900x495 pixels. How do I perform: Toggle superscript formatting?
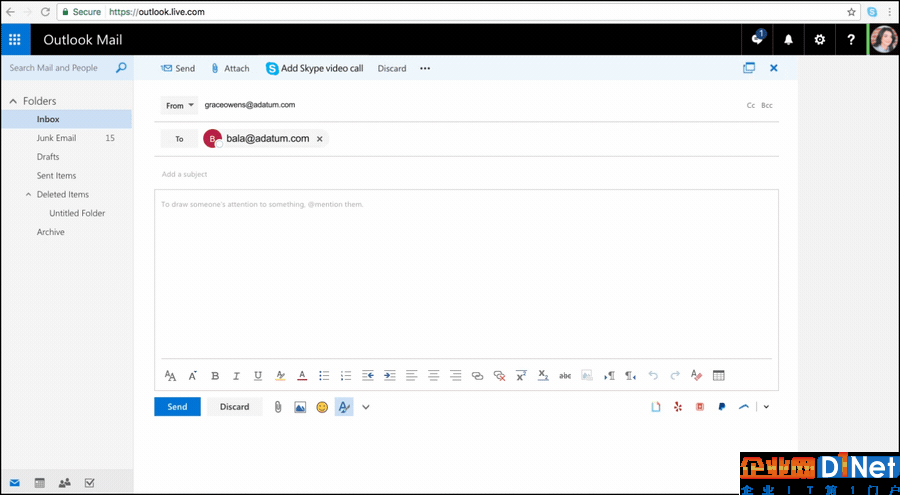click(x=521, y=376)
